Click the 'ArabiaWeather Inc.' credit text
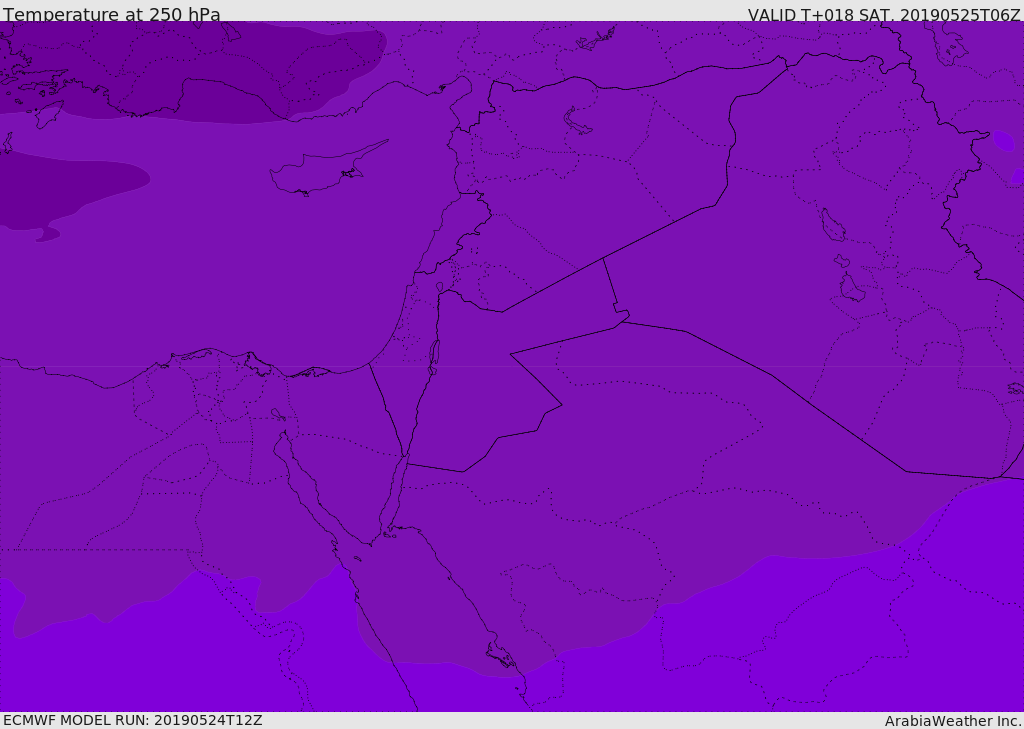Screen dimensions: 1024x729 tap(953, 721)
